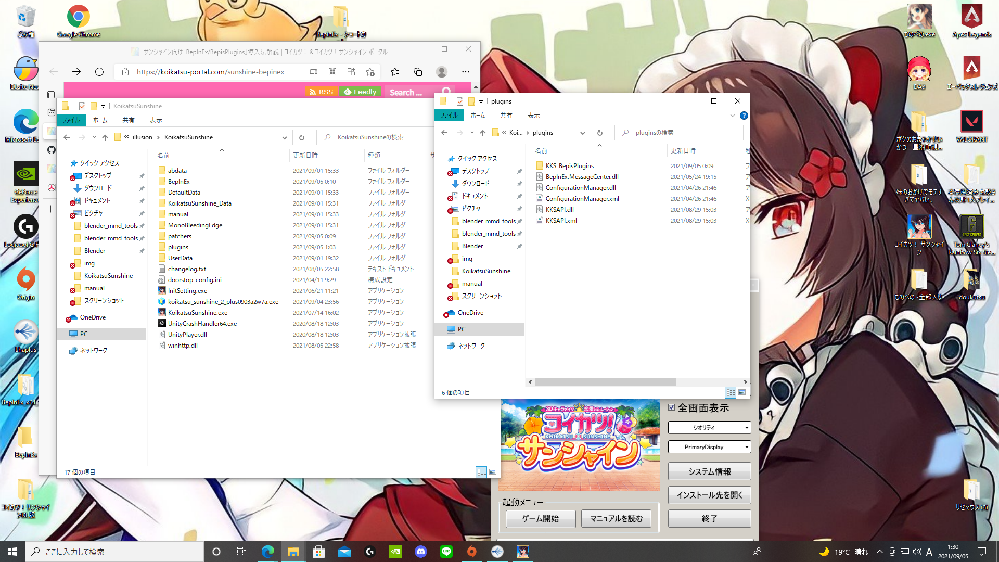Open the ホーム tab in plugins window
The height and width of the screenshot is (562, 999).
478,115
